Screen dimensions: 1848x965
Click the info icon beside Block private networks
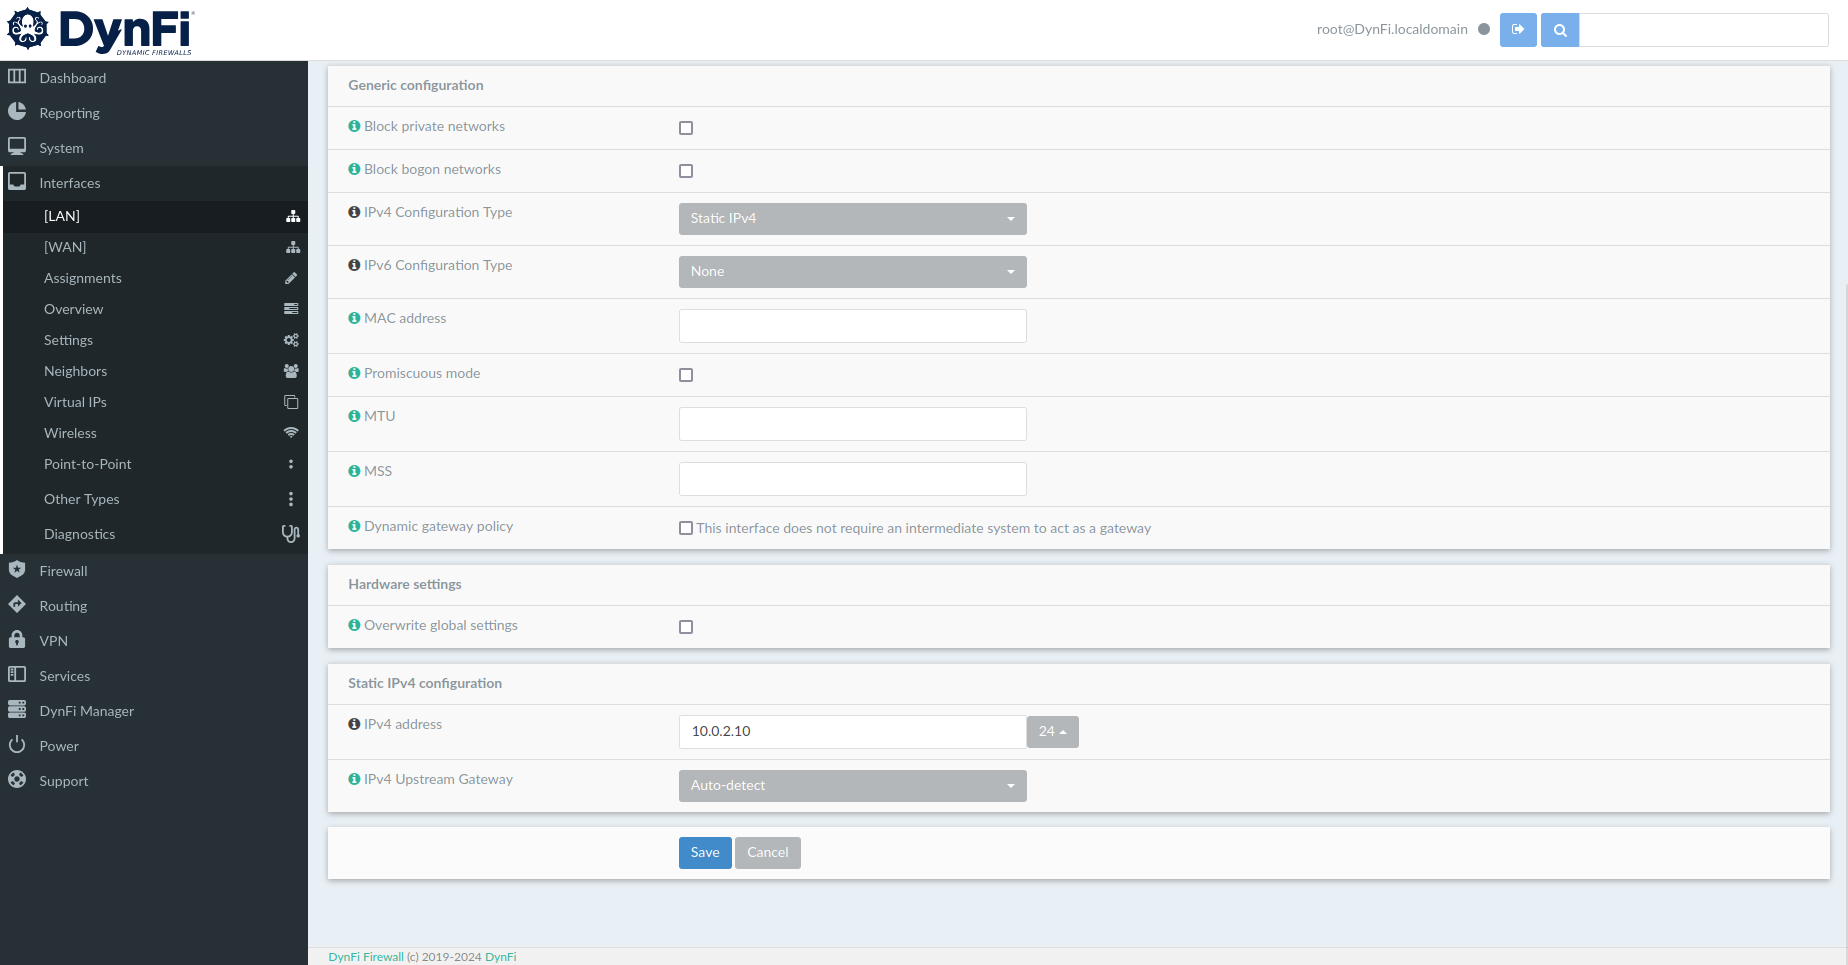pos(354,127)
